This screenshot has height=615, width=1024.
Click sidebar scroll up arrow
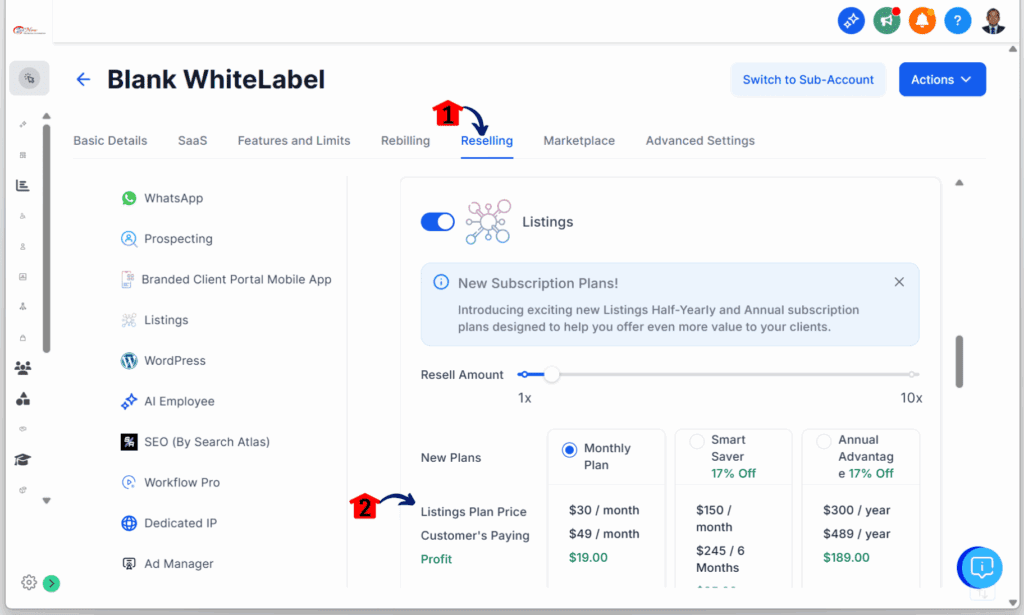pos(46,116)
